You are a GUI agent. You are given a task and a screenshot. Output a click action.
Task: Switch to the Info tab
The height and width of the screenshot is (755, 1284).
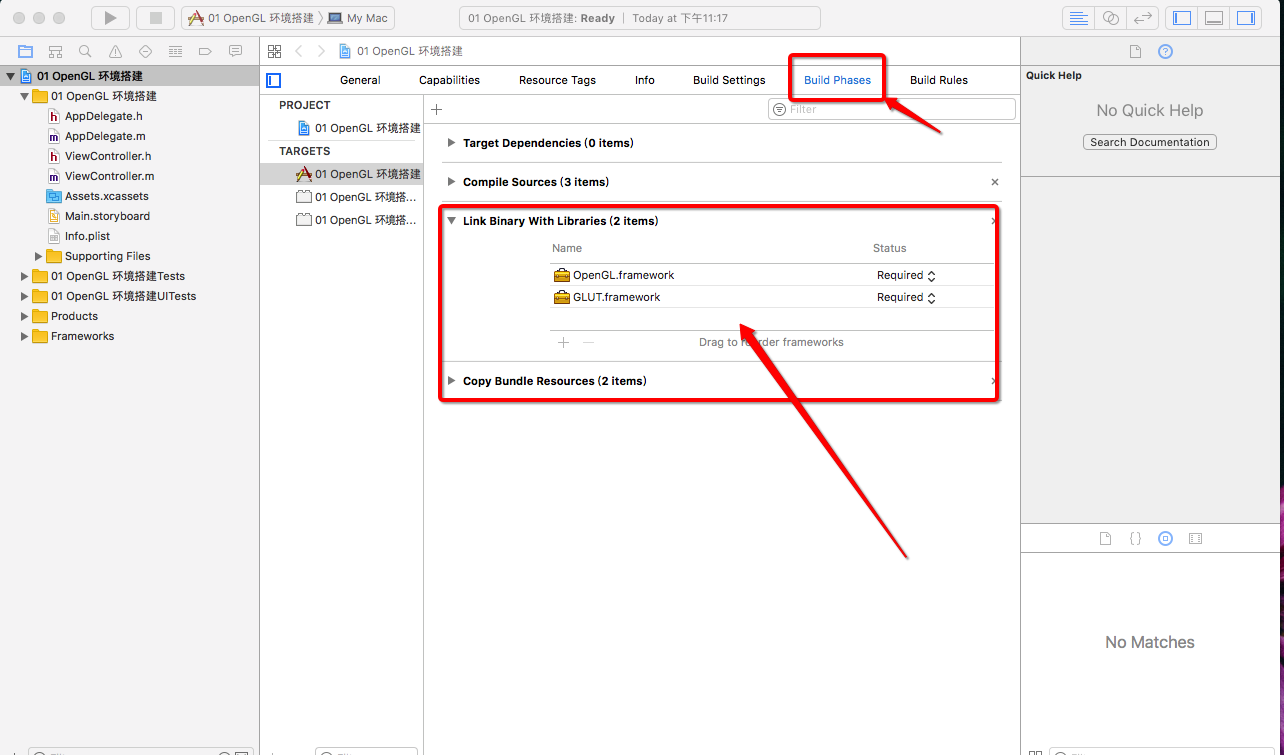pyautogui.click(x=645, y=80)
